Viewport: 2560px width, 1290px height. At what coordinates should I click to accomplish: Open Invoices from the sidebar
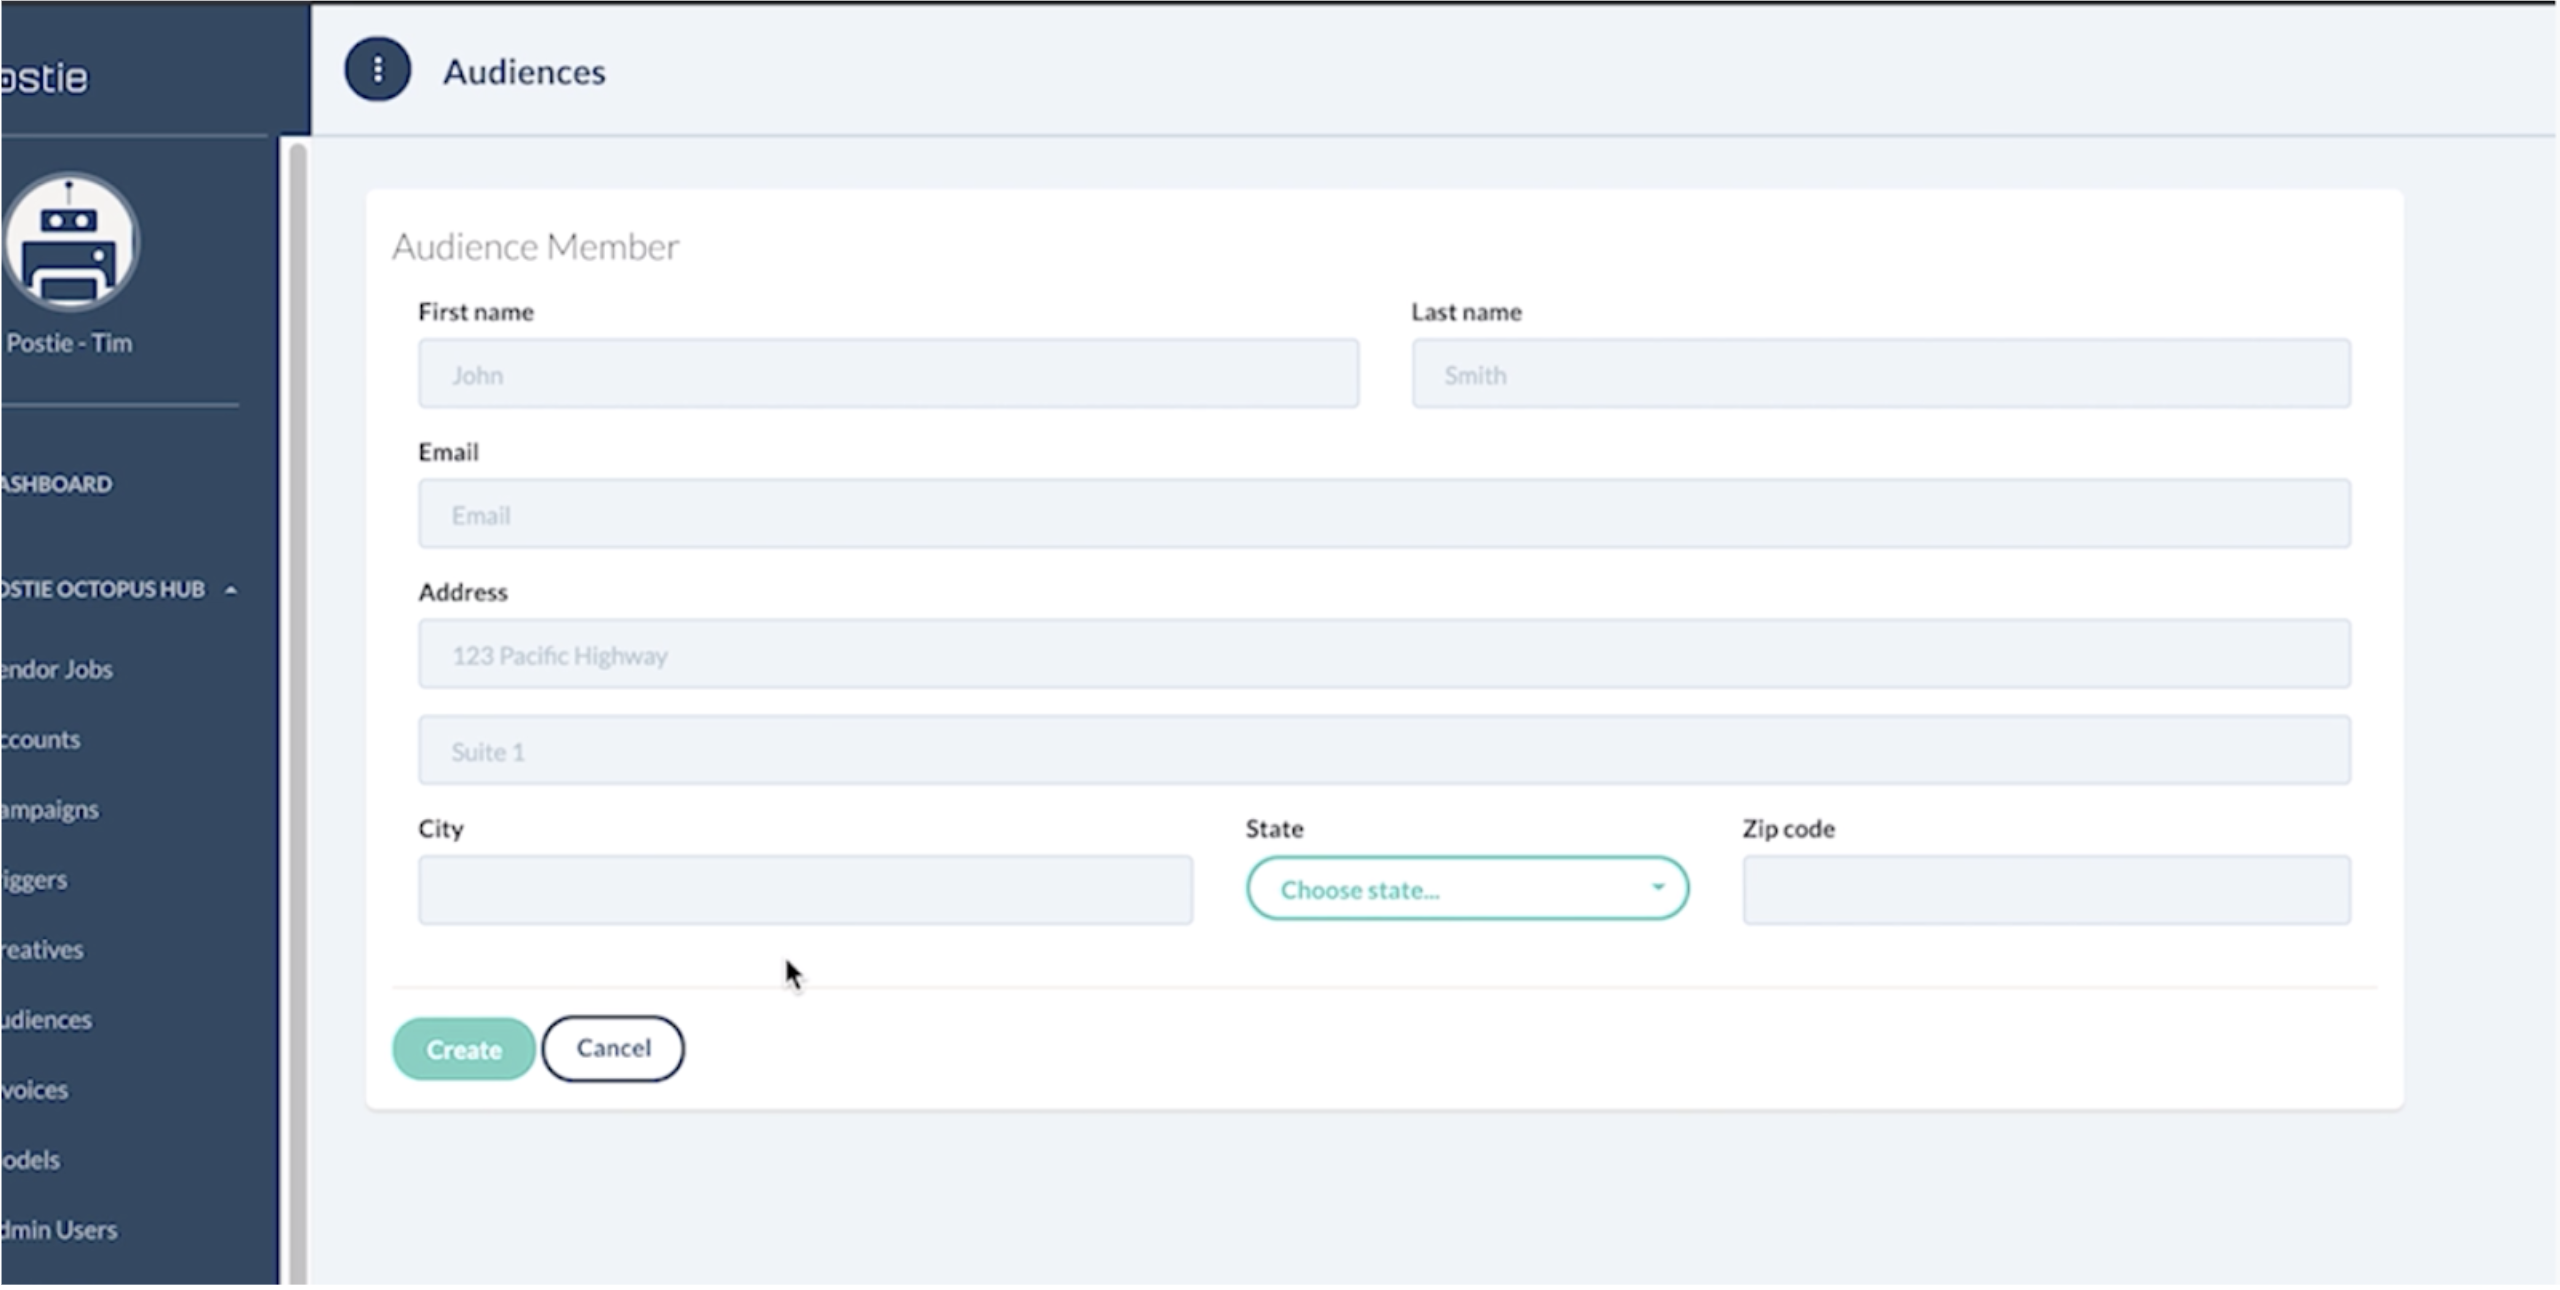(36, 1090)
